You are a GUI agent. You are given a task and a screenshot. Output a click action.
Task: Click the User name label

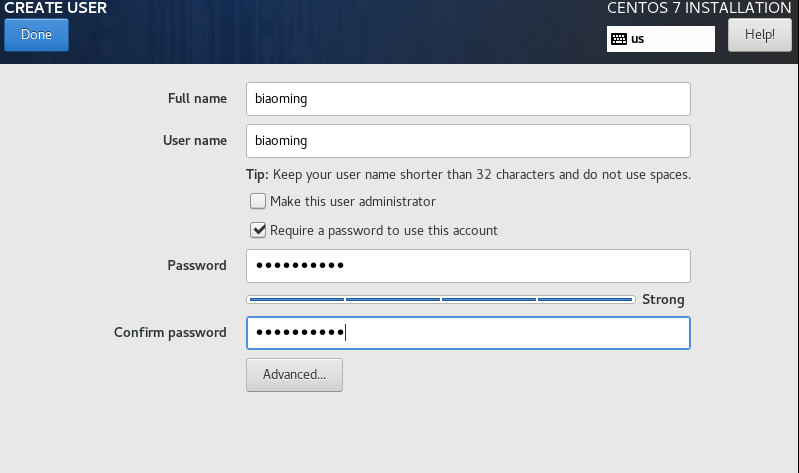(195, 140)
